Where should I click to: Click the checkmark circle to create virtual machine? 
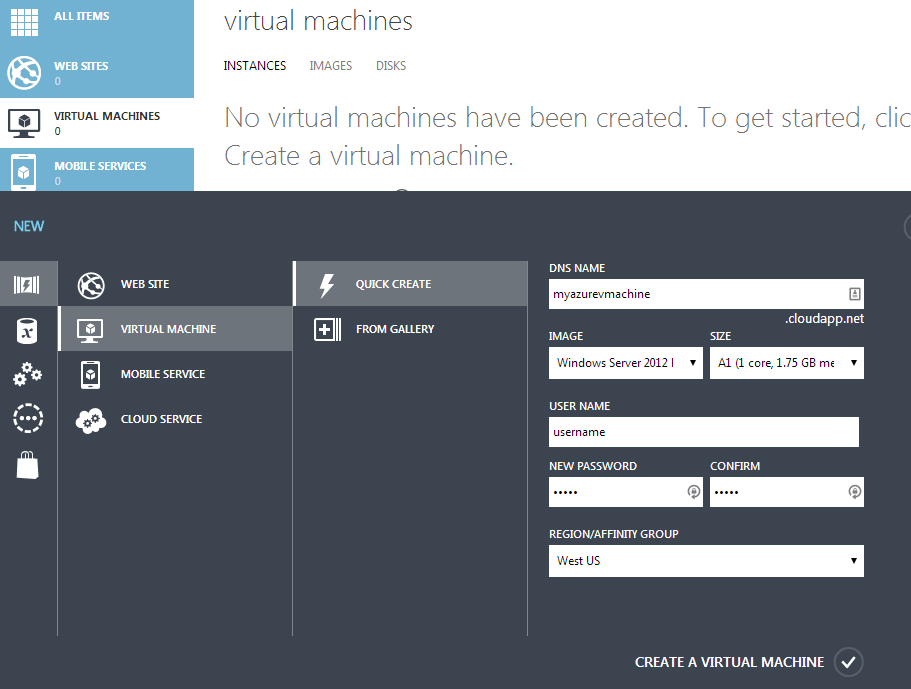[848, 662]
